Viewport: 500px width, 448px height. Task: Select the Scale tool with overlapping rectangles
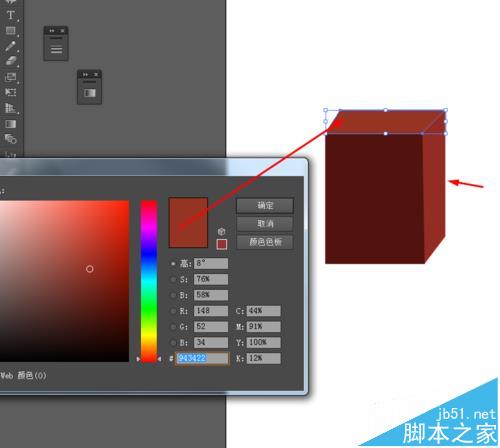coord(11,77)
